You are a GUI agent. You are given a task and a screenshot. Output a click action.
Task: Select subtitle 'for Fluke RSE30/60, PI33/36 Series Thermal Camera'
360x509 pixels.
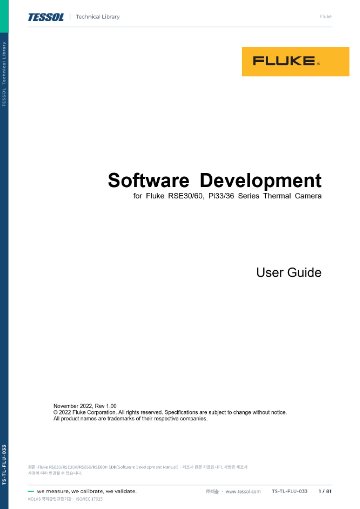227,196
